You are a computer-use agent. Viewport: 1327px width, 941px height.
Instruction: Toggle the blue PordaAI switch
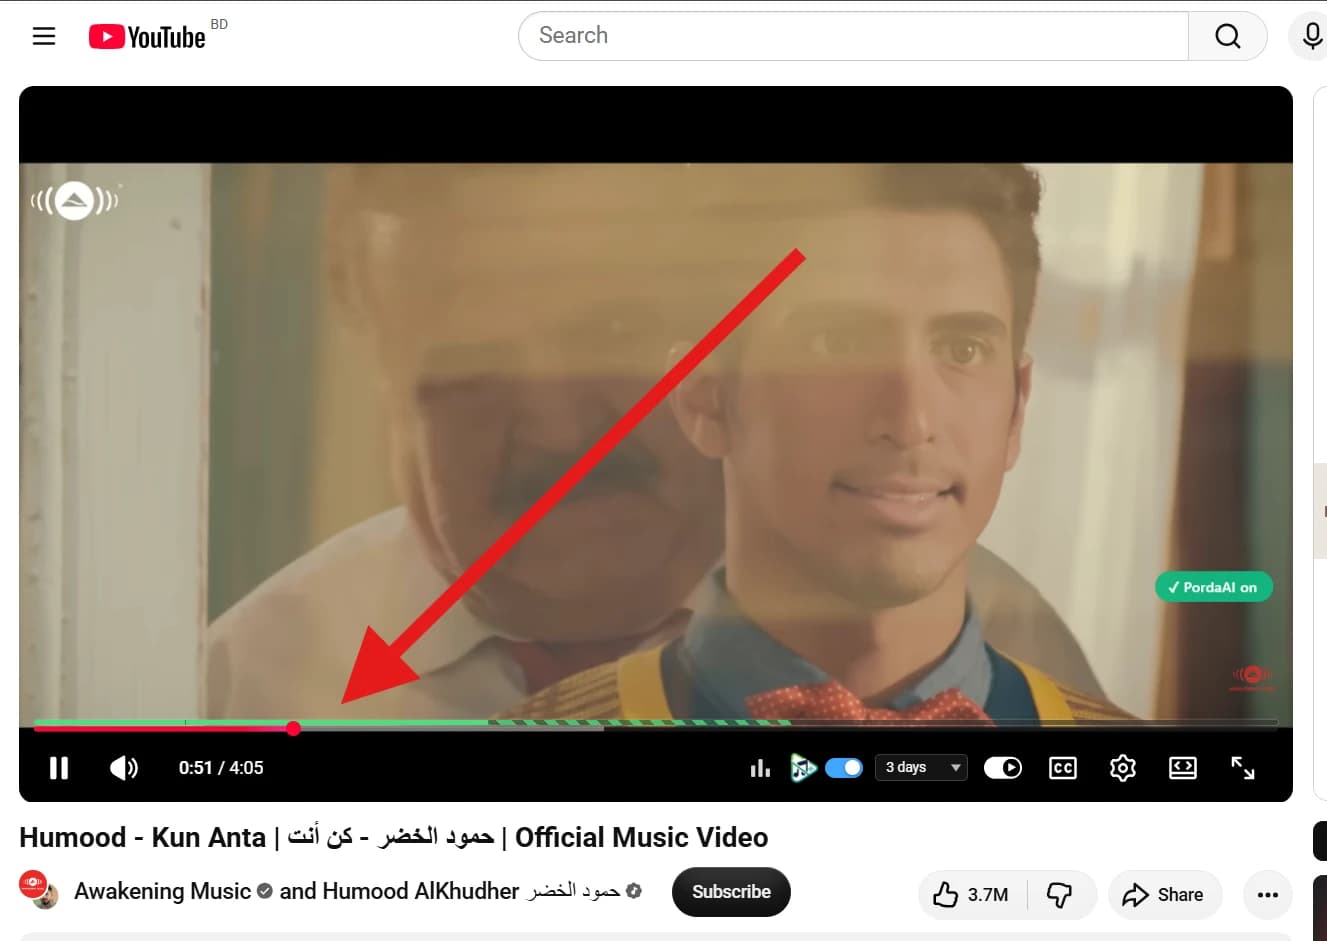(844, 768)
